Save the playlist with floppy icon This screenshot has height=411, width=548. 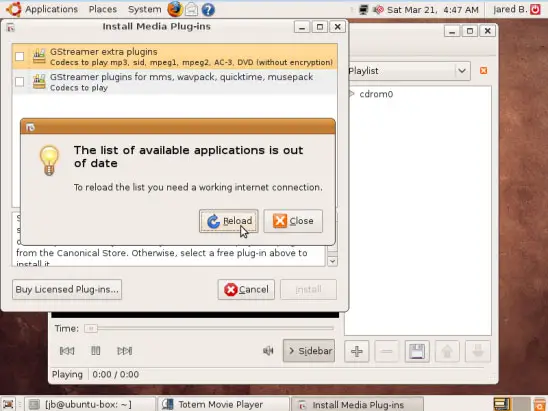click(x=417, y=351)
